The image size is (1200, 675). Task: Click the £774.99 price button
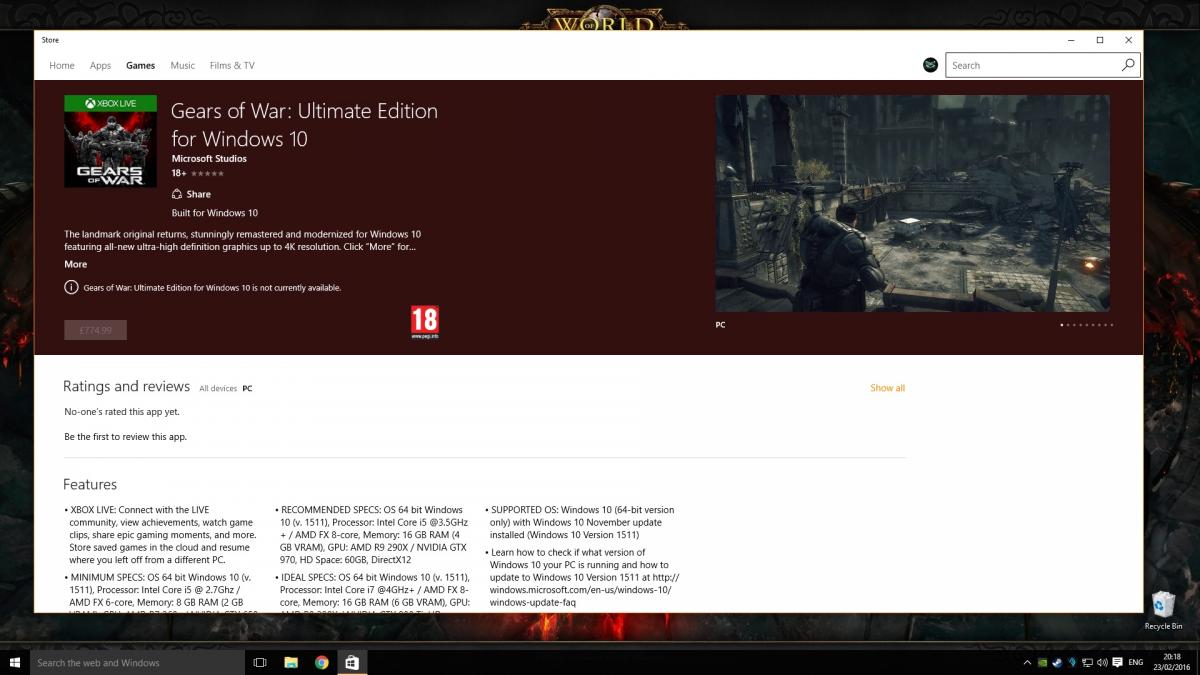pyautogui.click(x=95, y=330)
